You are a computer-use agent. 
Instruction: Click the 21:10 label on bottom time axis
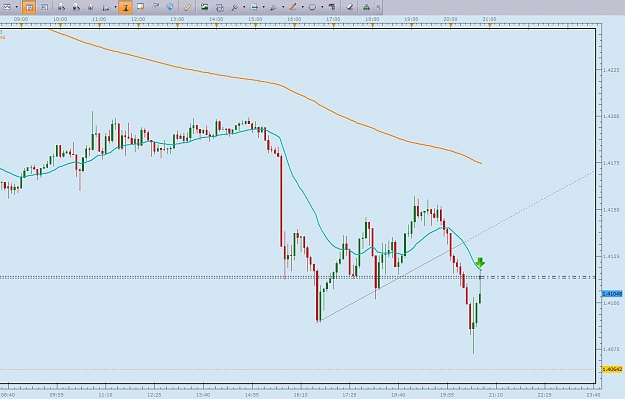tap(496, 395)
